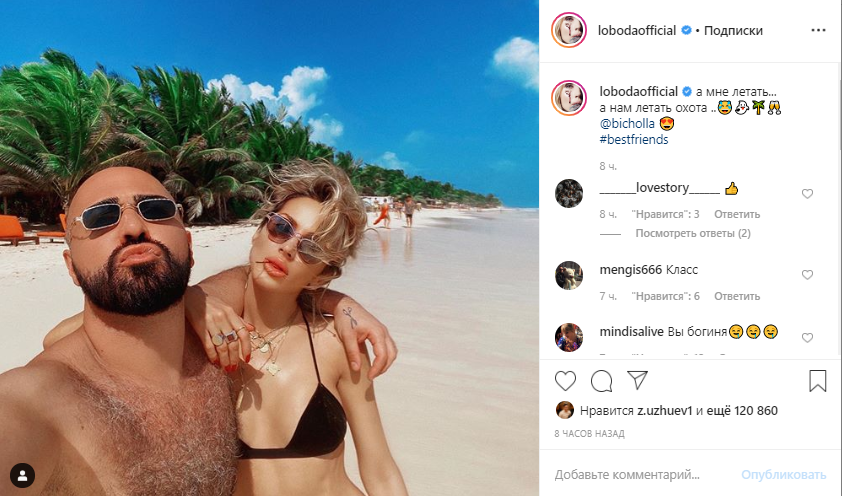View likes list 'ещё 120 860'

[x=742, y=411]
